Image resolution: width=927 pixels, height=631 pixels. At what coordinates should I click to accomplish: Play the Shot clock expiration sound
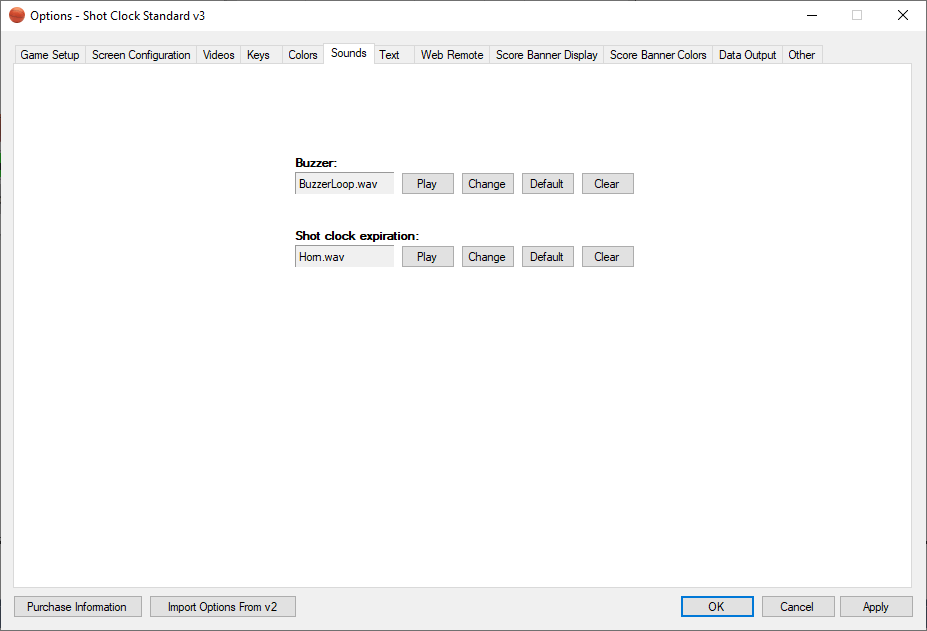(x=427, y=257)
